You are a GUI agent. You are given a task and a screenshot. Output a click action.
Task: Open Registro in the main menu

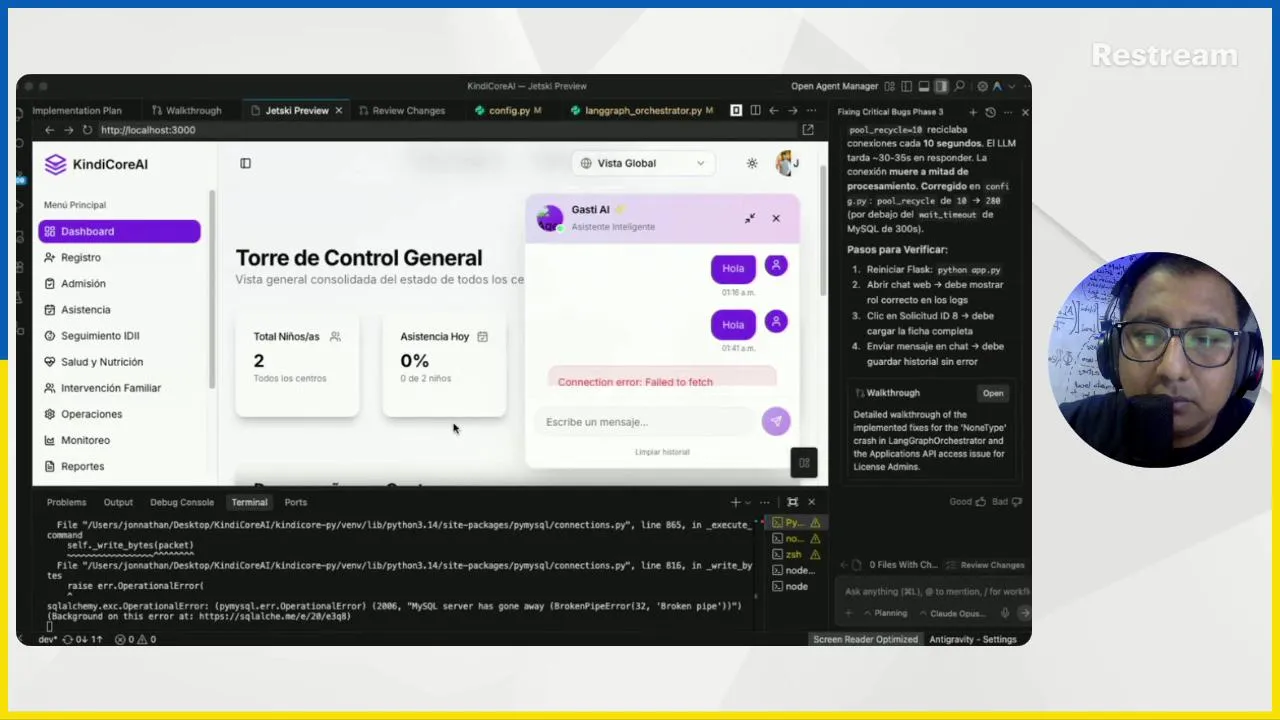pos(119,257)
